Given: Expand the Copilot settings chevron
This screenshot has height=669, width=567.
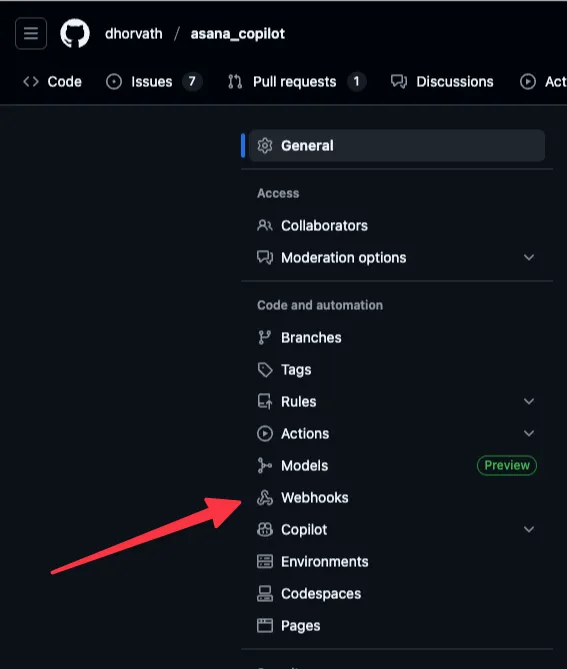Looking at the screenshot, I should coord(529,529).
